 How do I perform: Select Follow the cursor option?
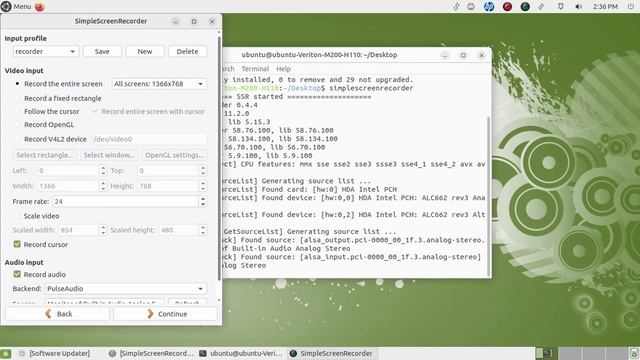47,111
